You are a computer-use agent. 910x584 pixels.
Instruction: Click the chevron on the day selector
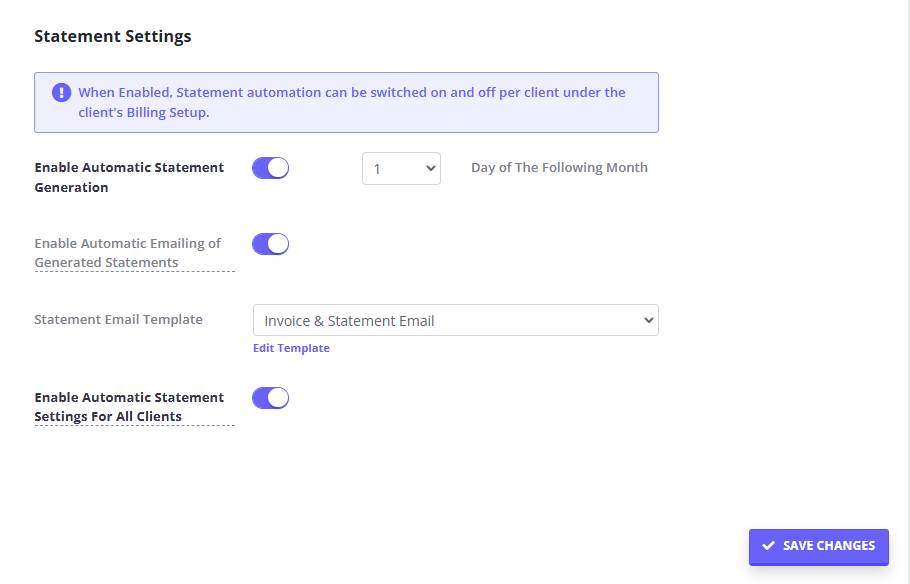(x=430, y=168)
